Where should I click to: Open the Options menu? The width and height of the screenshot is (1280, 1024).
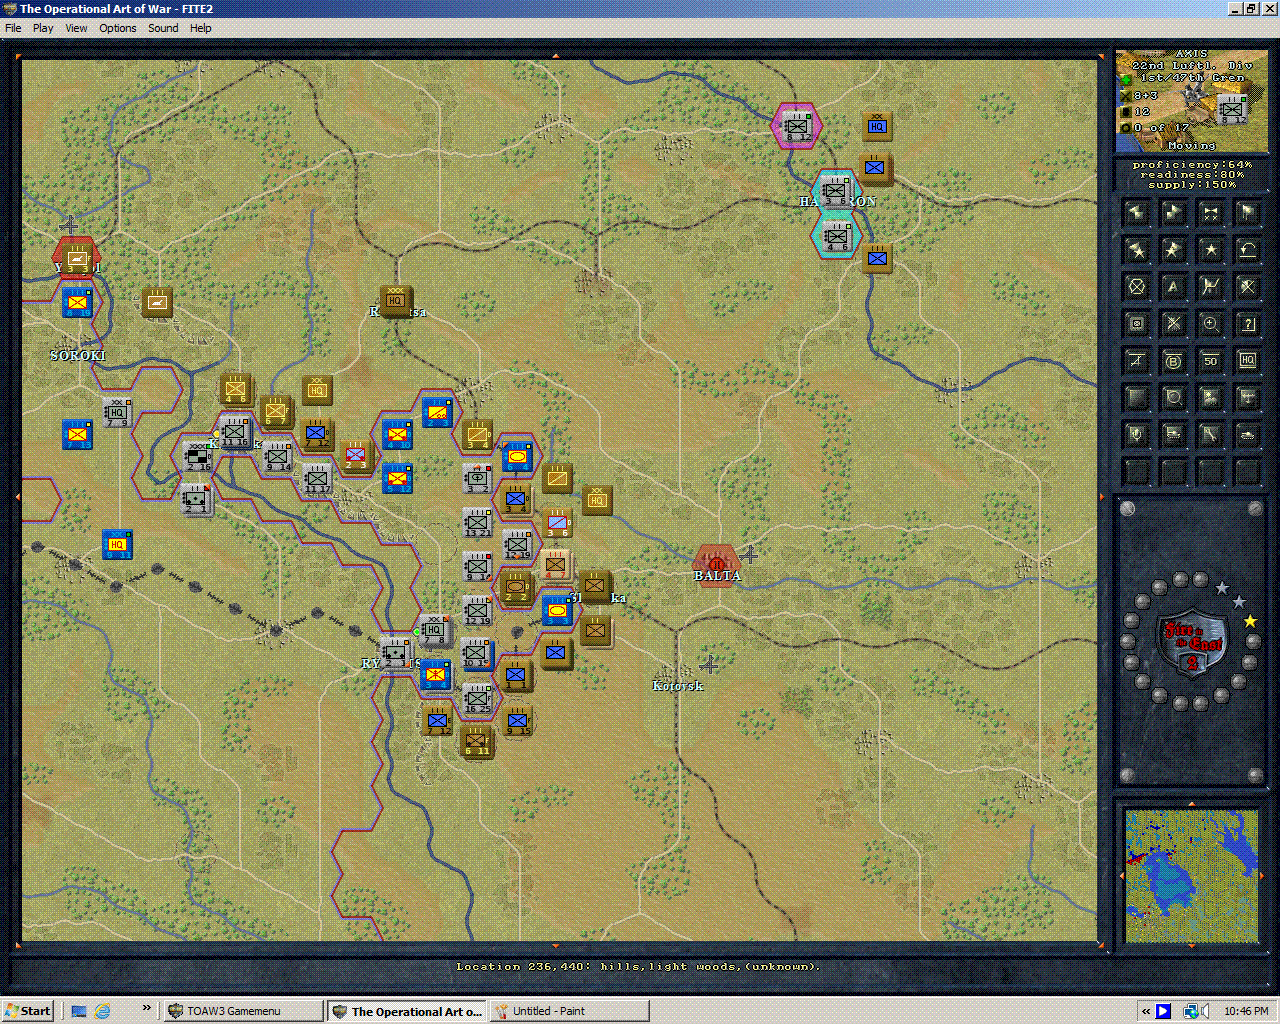tap(117, 28)
